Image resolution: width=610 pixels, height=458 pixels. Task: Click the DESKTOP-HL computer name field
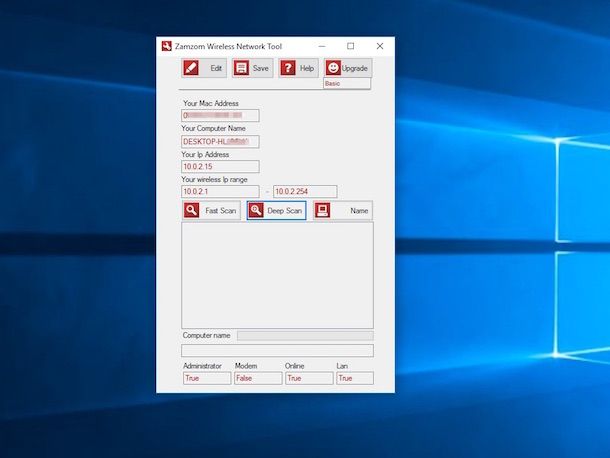[220, 142]
